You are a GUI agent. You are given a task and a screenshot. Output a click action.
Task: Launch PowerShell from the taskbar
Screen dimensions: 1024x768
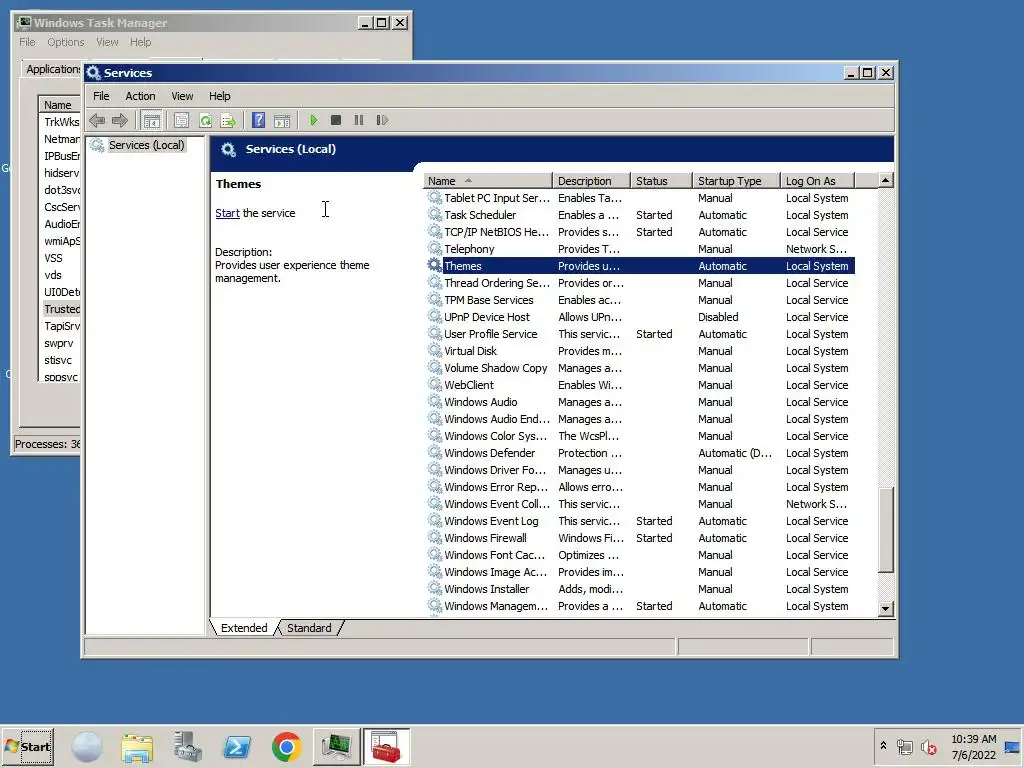237,747
